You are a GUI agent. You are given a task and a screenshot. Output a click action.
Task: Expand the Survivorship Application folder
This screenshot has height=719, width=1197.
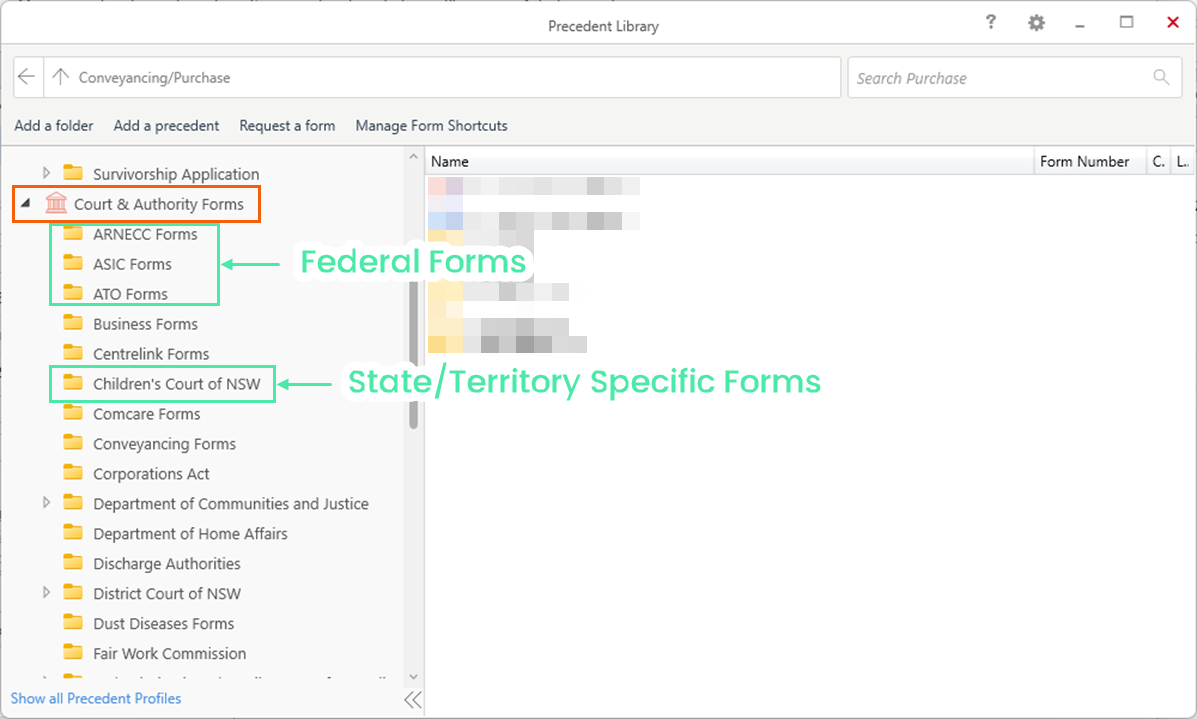[46, 173]
